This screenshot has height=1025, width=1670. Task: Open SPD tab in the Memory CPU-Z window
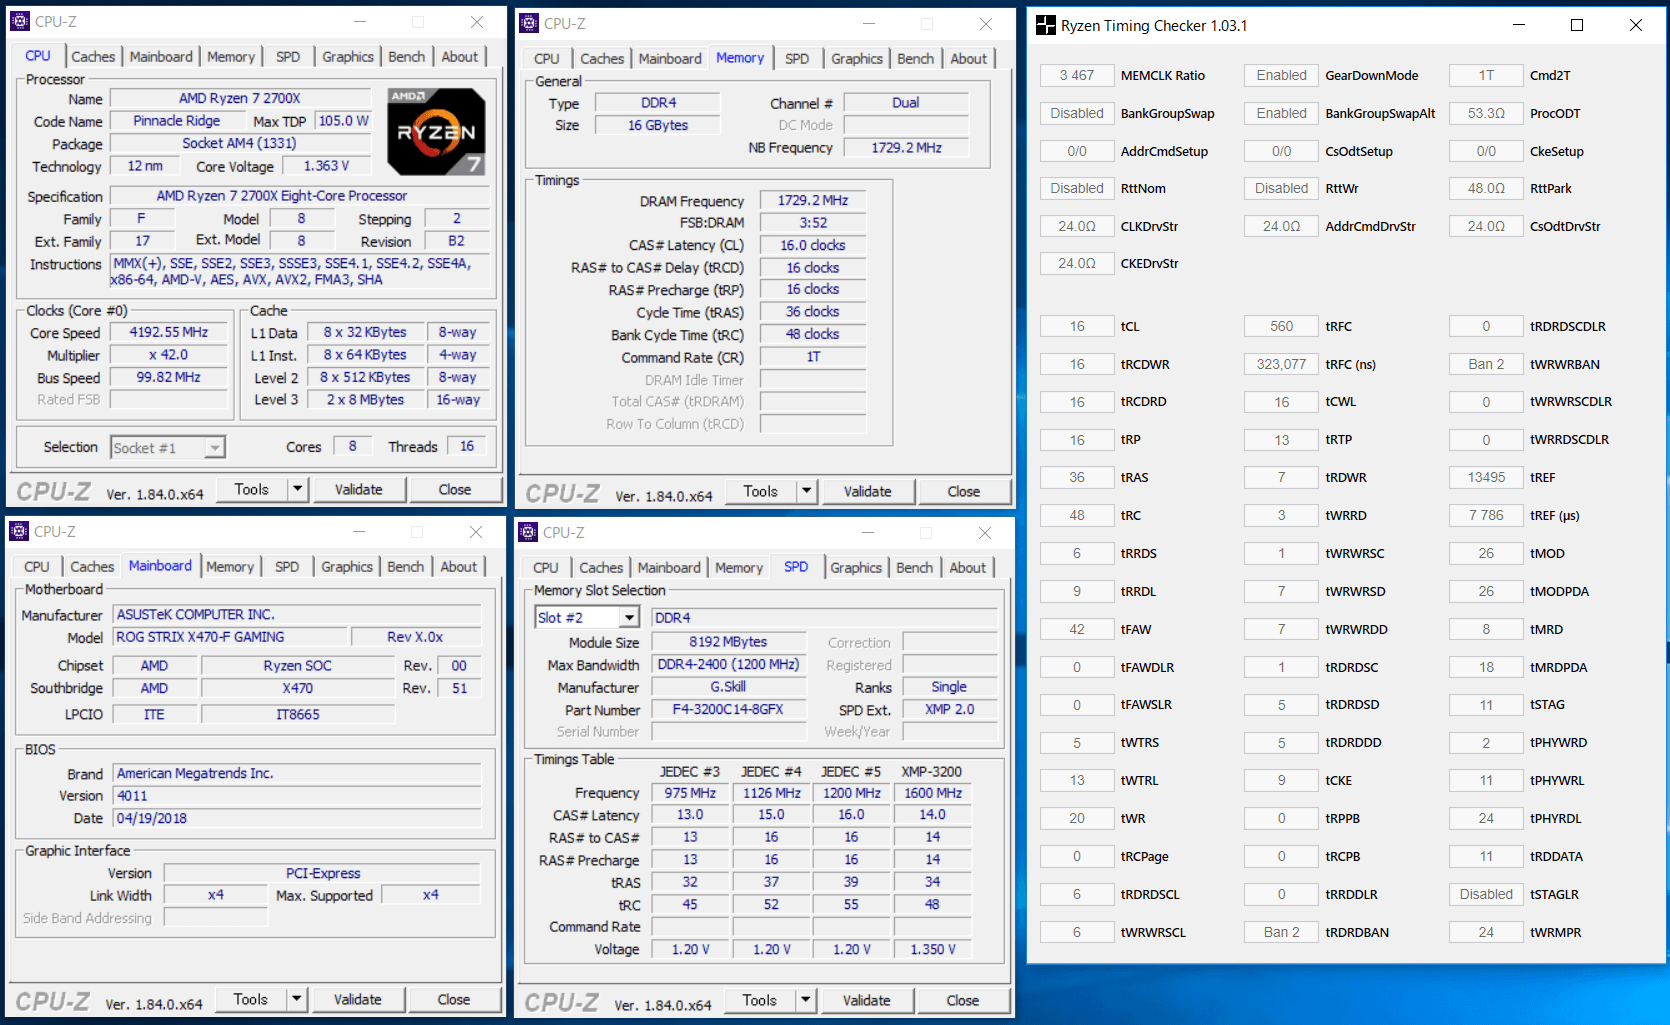click(x=797, y=59)
